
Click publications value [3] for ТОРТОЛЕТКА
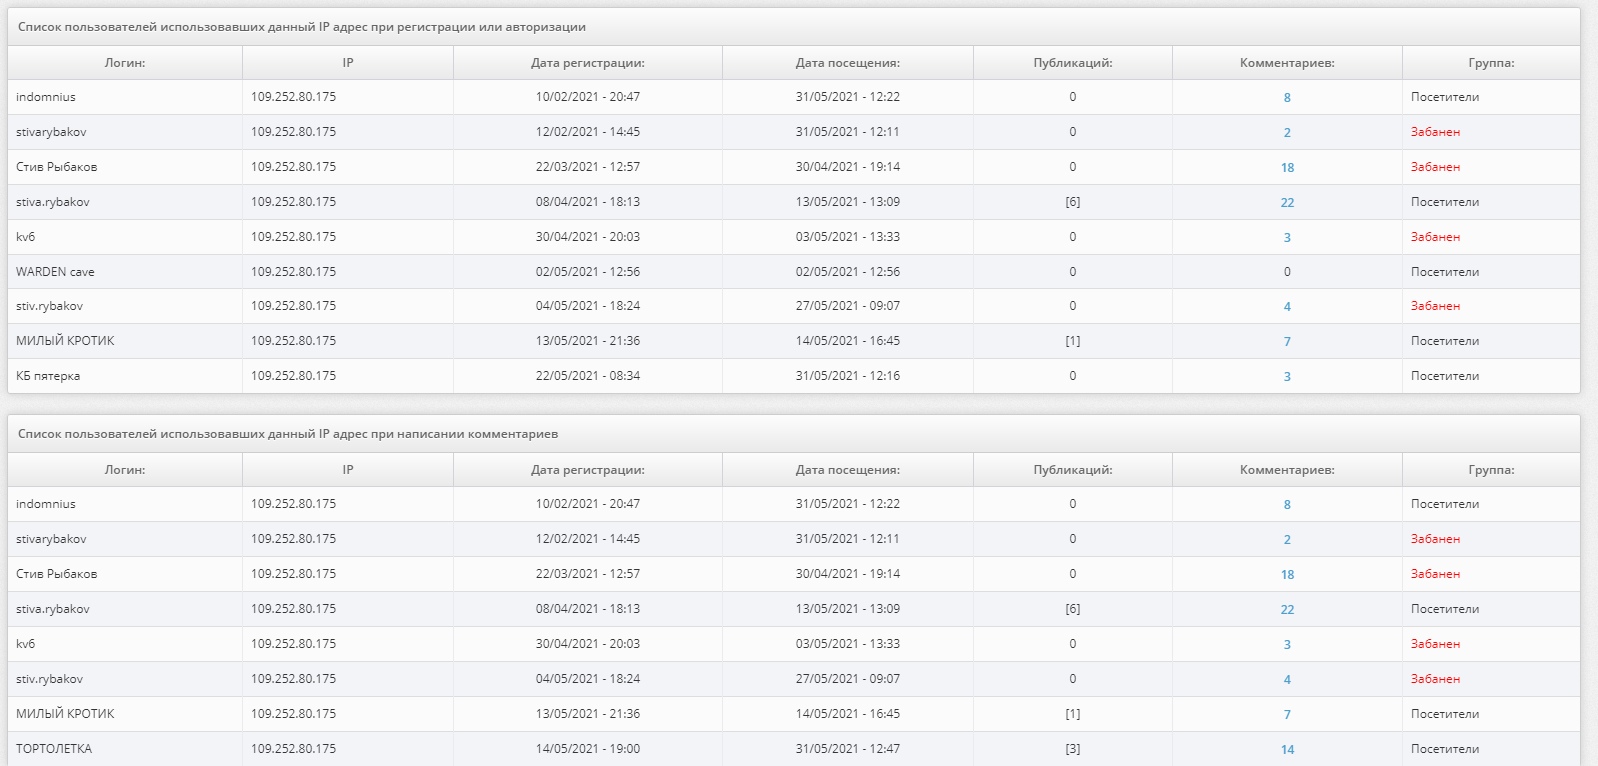click(x=1073, y=749)
